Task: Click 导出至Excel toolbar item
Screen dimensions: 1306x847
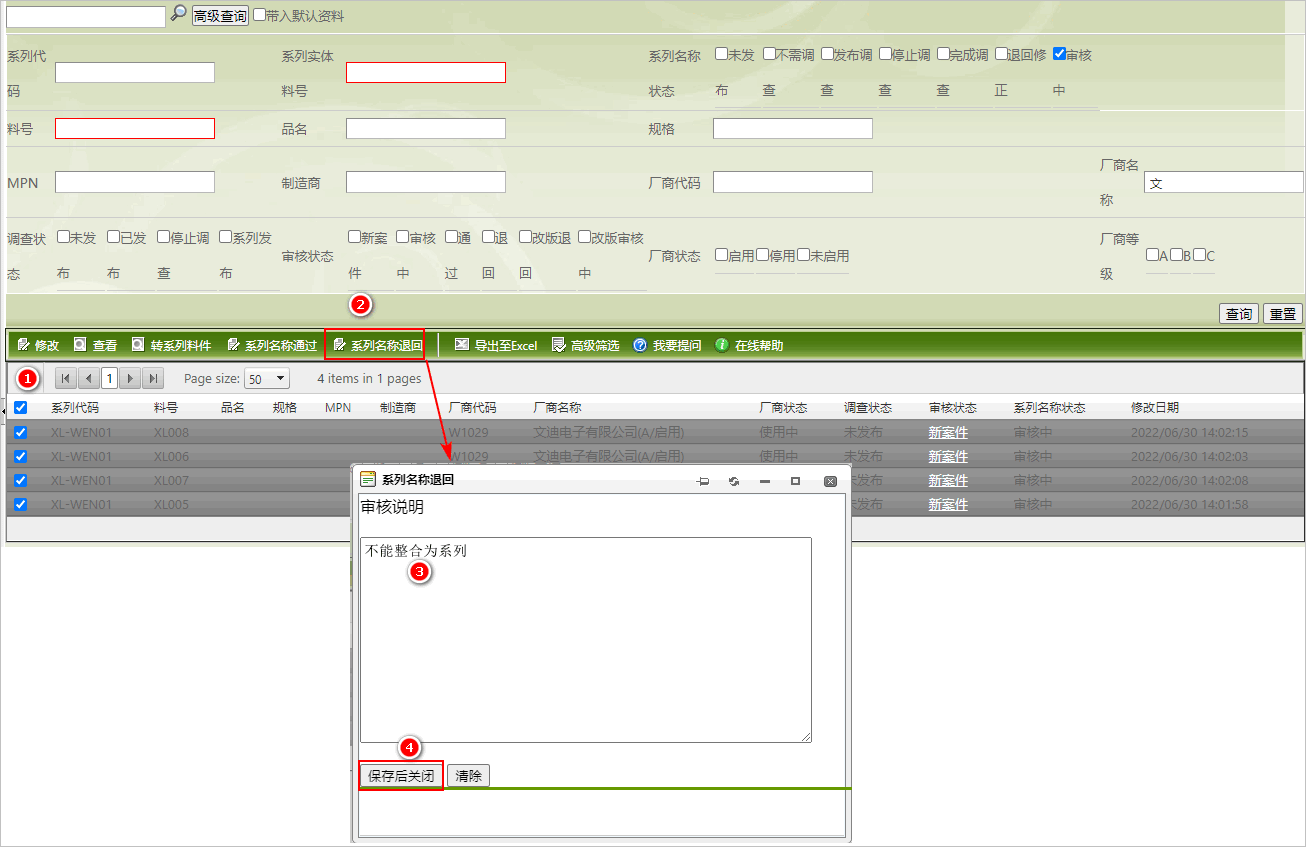Action: click(496, 345)
